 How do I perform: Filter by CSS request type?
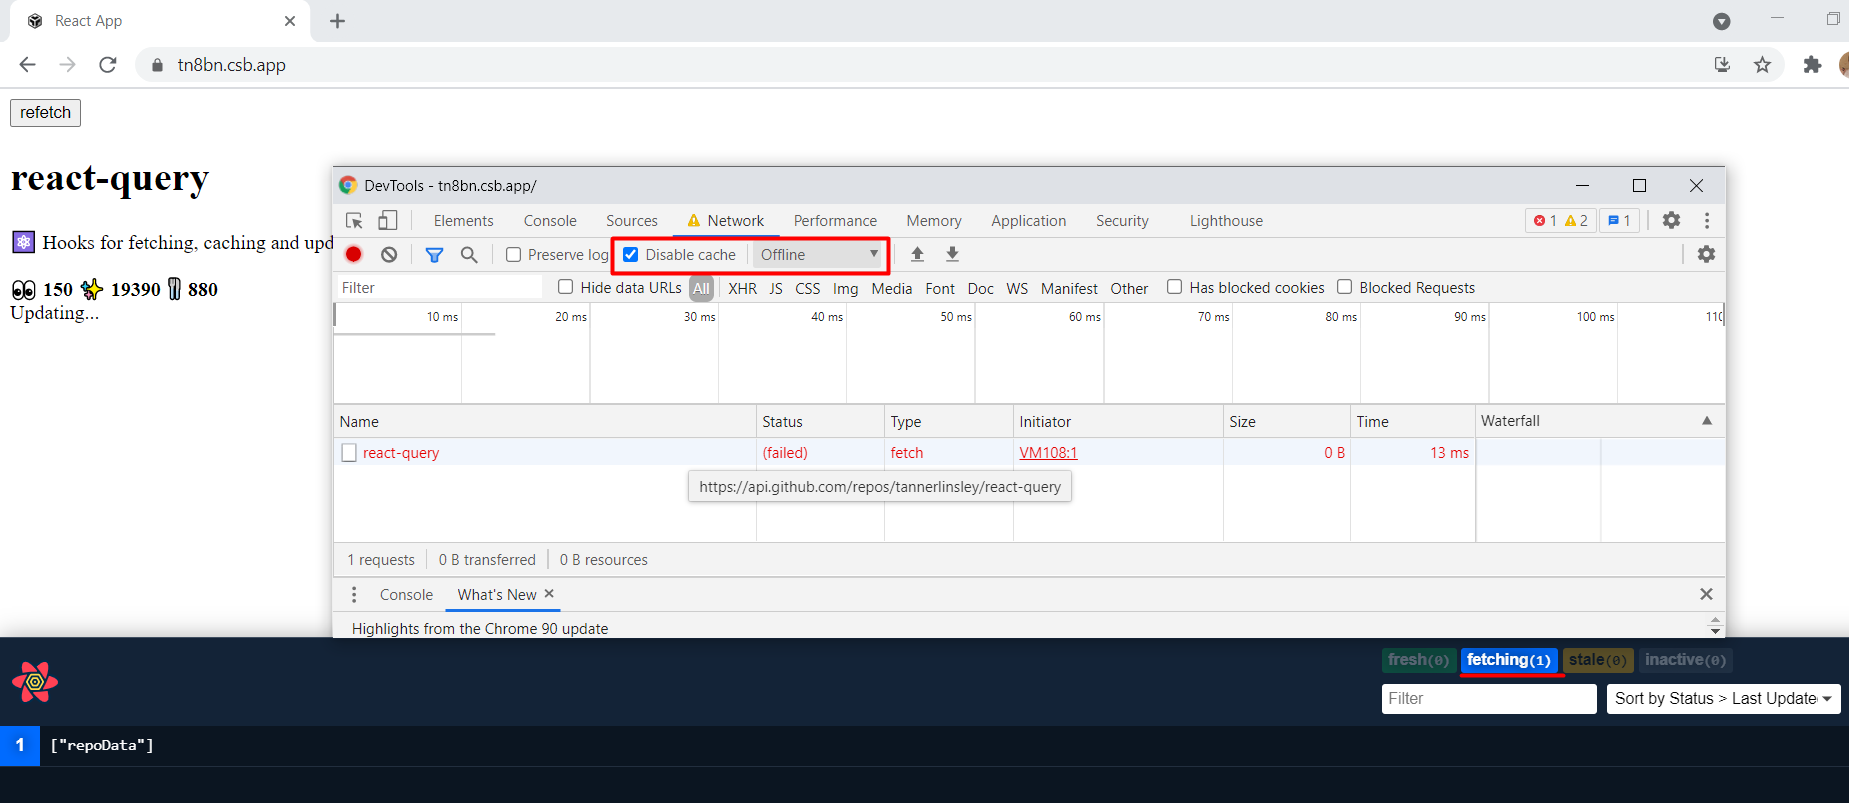[x=808, y=288]
